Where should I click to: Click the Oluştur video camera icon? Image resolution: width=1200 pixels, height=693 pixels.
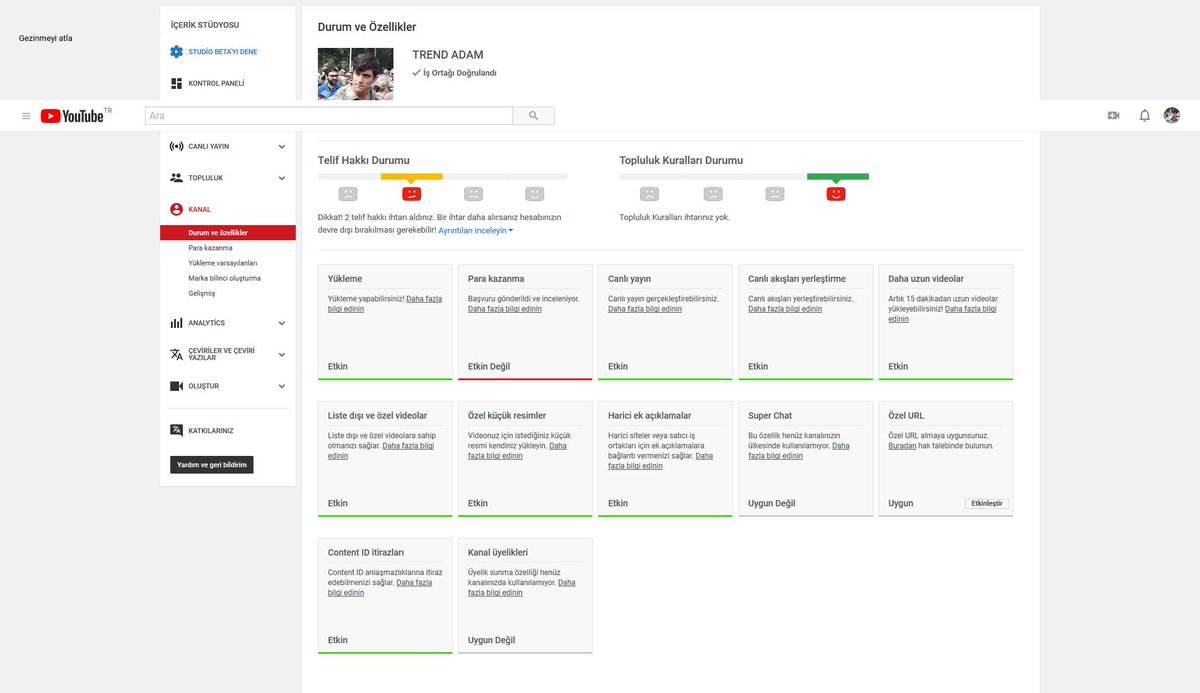point(176,386)
